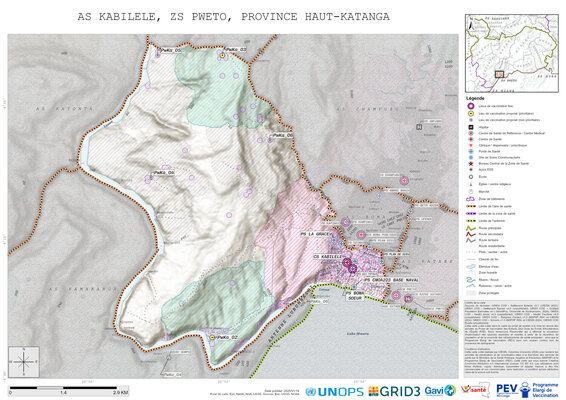Click the yellow marker at PeKo_02
The width and height of the screenshot is (566, 400).
click(212, 337)
